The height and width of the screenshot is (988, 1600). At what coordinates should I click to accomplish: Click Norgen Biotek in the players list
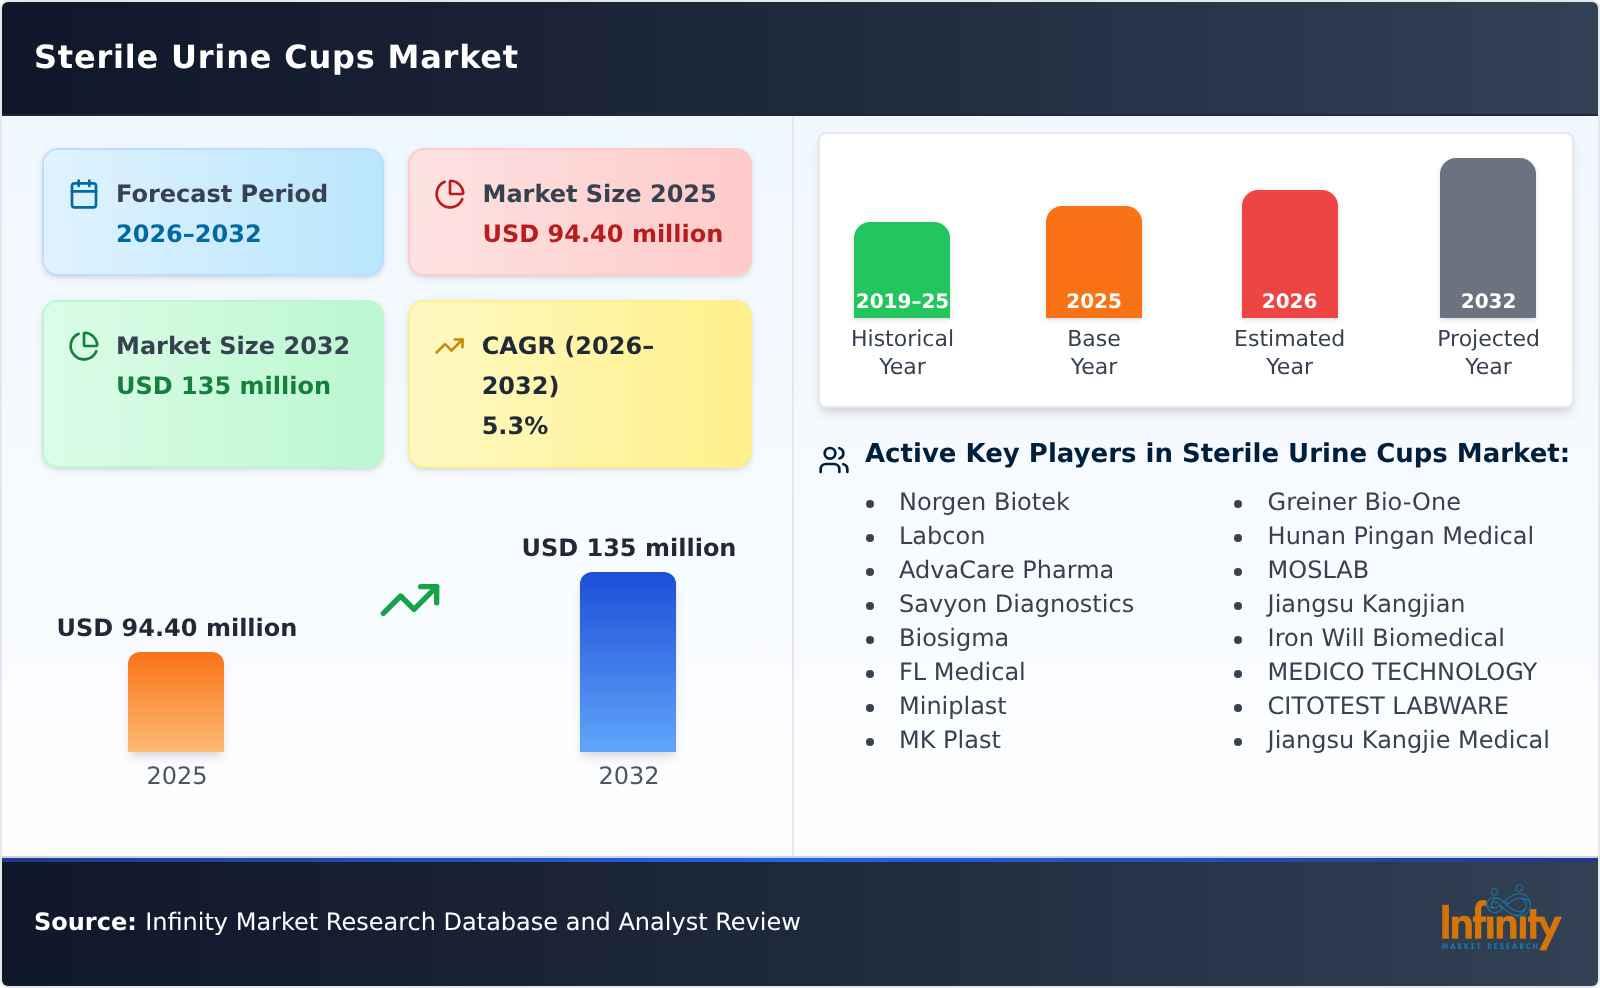[984, 502]
